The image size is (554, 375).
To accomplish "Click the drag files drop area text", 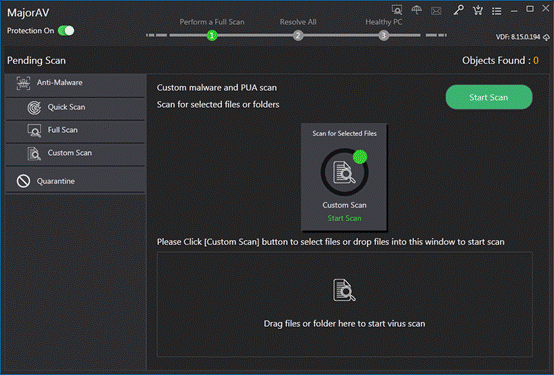I will tap(344, 324).
